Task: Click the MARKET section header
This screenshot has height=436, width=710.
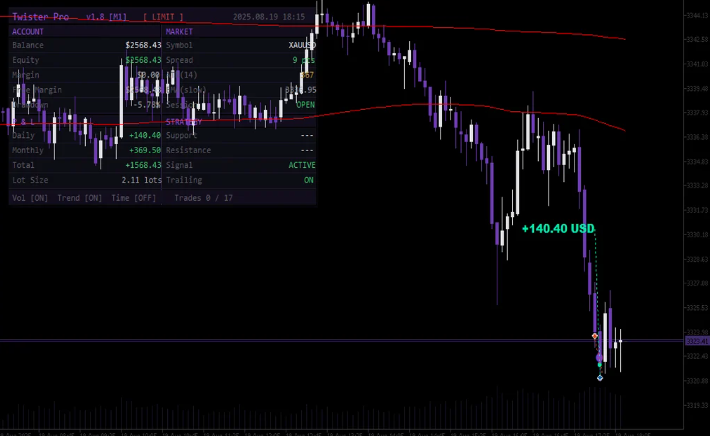Action: coord(179,32)
